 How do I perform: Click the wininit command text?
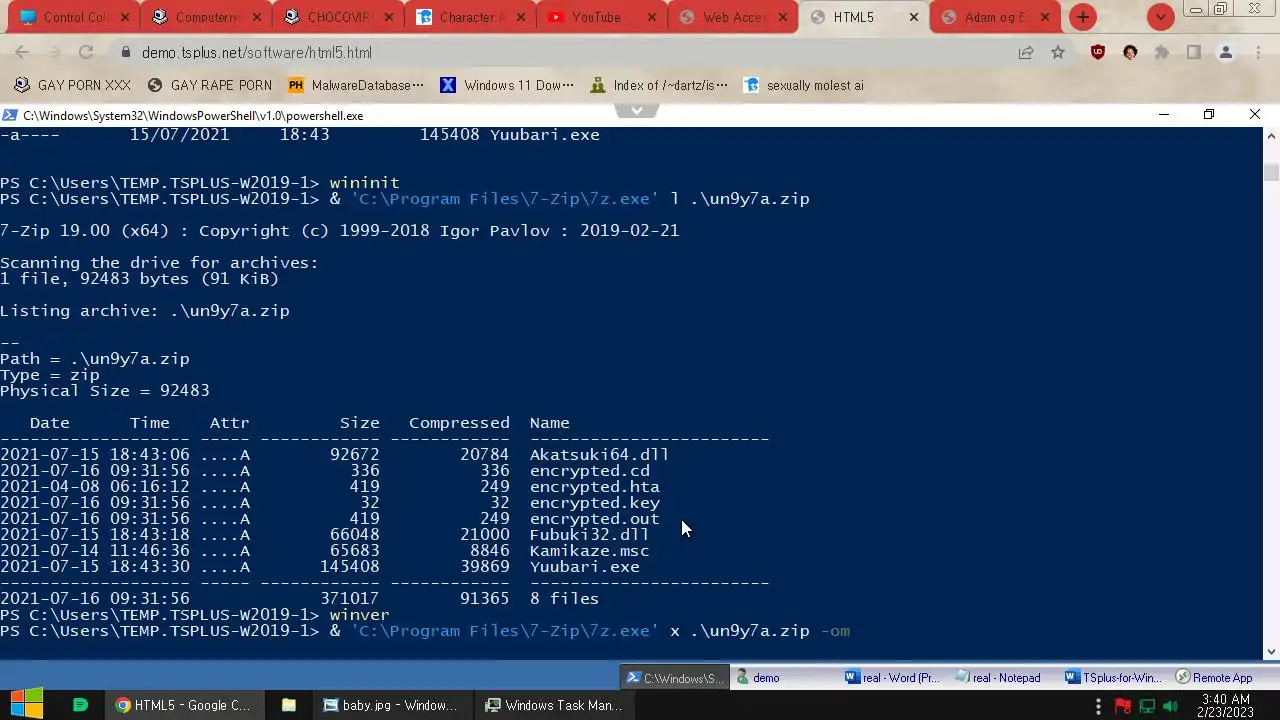(x=364, y=183)
